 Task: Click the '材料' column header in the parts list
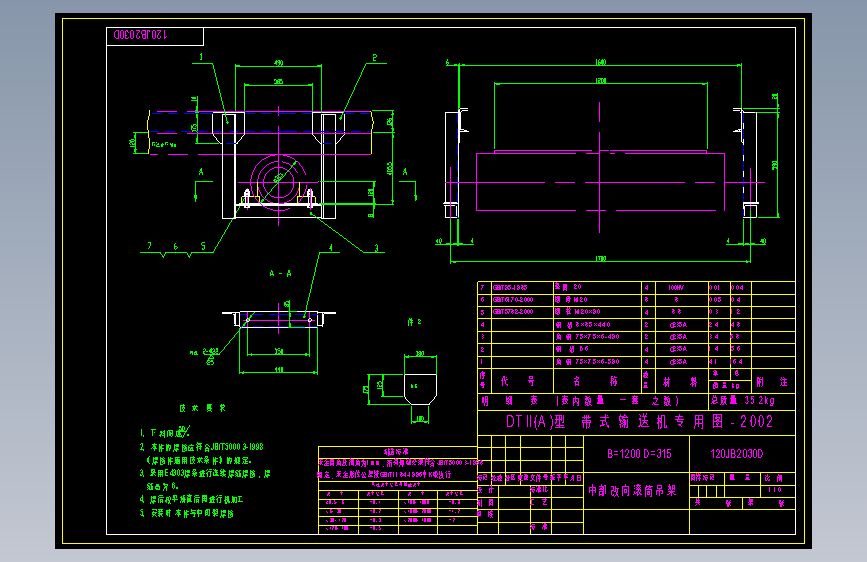681,382
